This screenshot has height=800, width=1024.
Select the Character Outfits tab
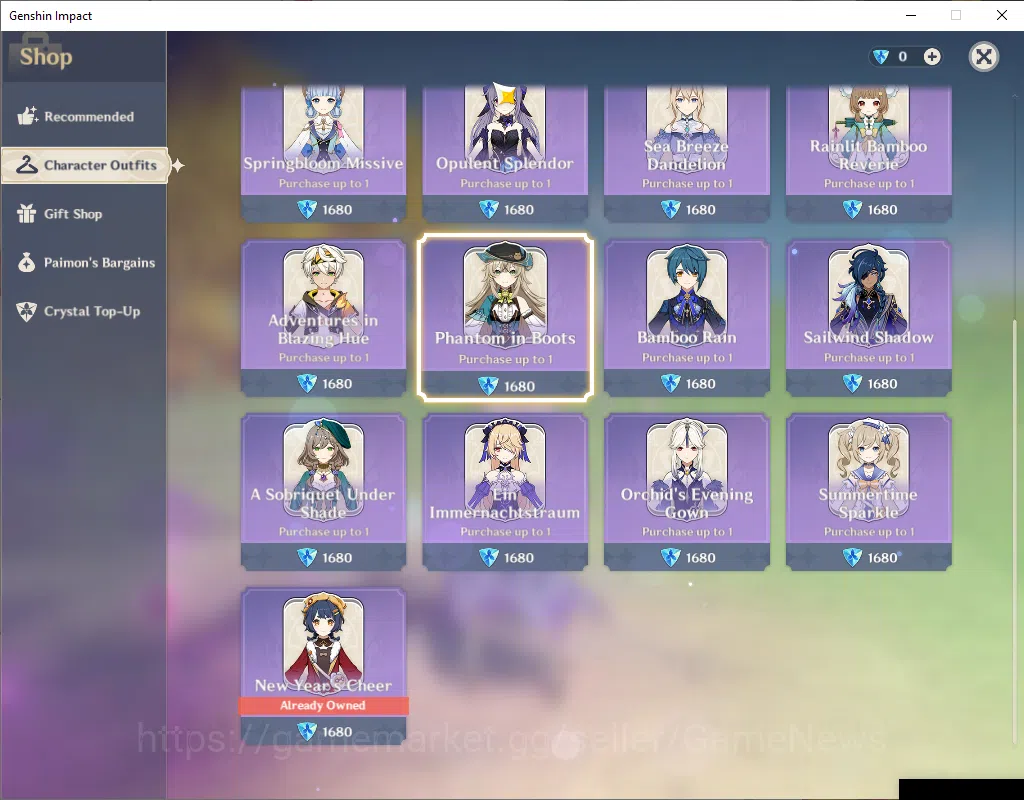point(85,165)
